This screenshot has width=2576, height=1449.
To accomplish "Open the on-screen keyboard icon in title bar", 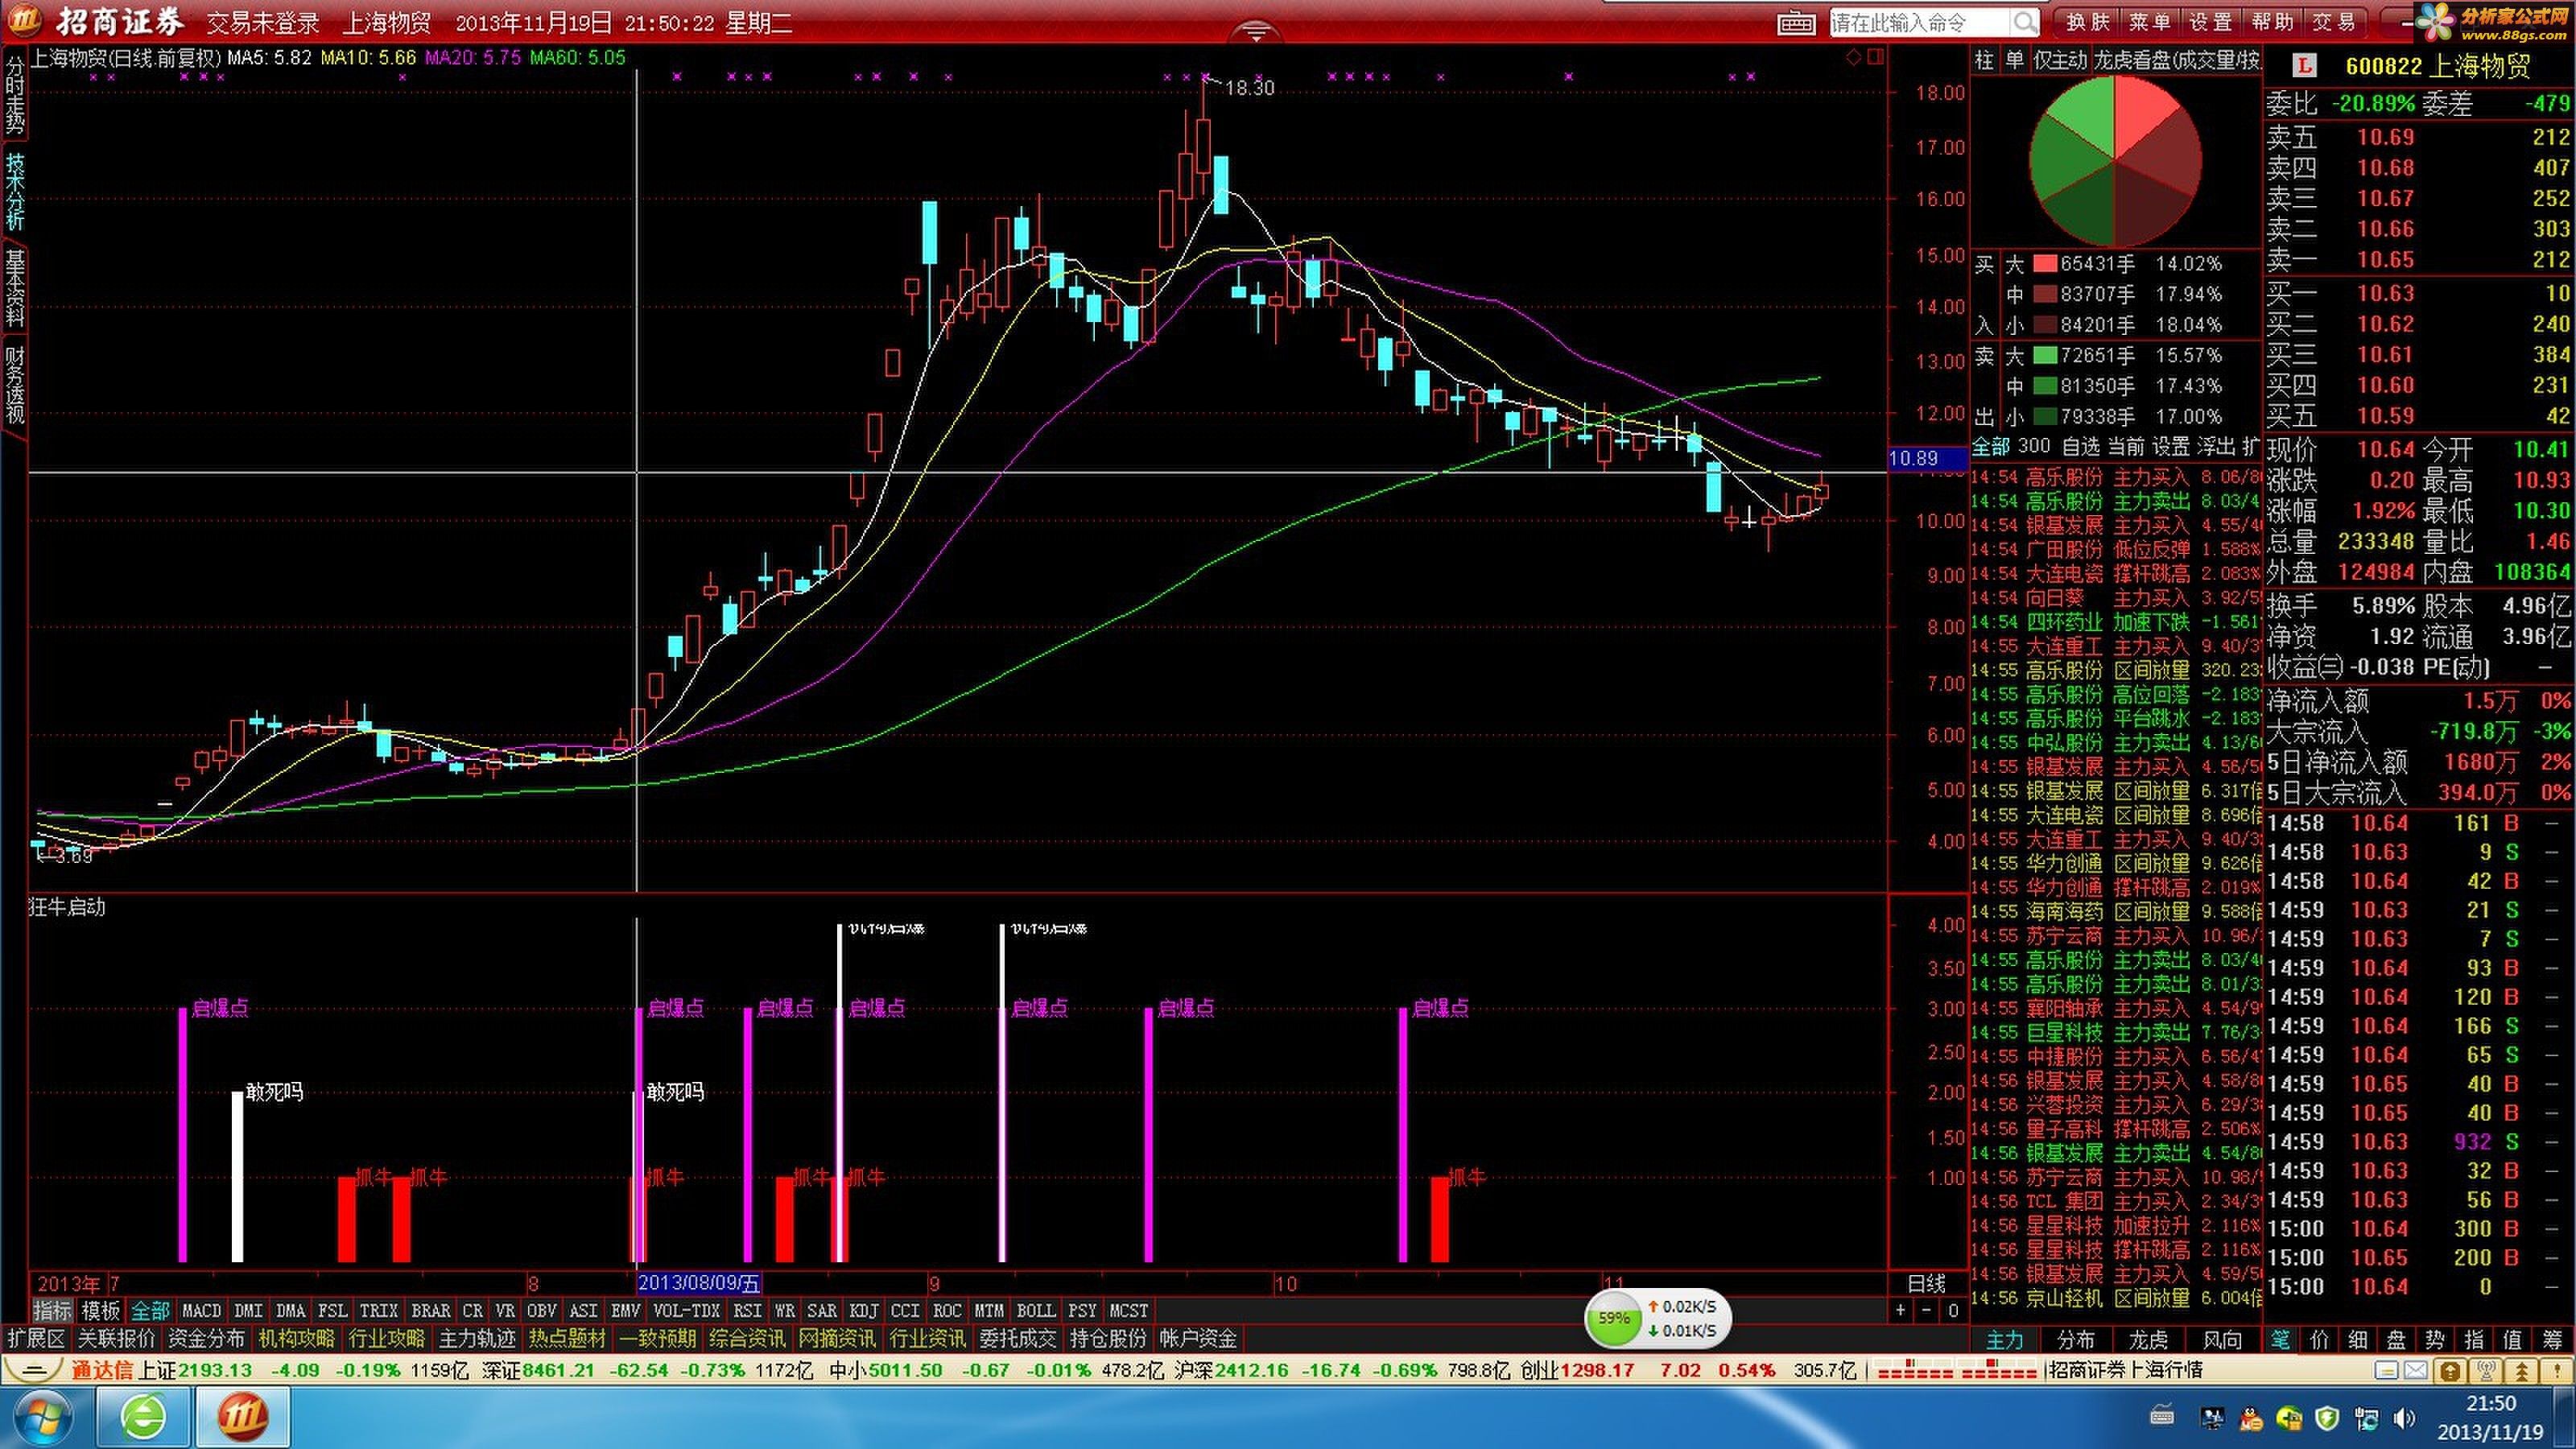I will (x=1796, y=23).
